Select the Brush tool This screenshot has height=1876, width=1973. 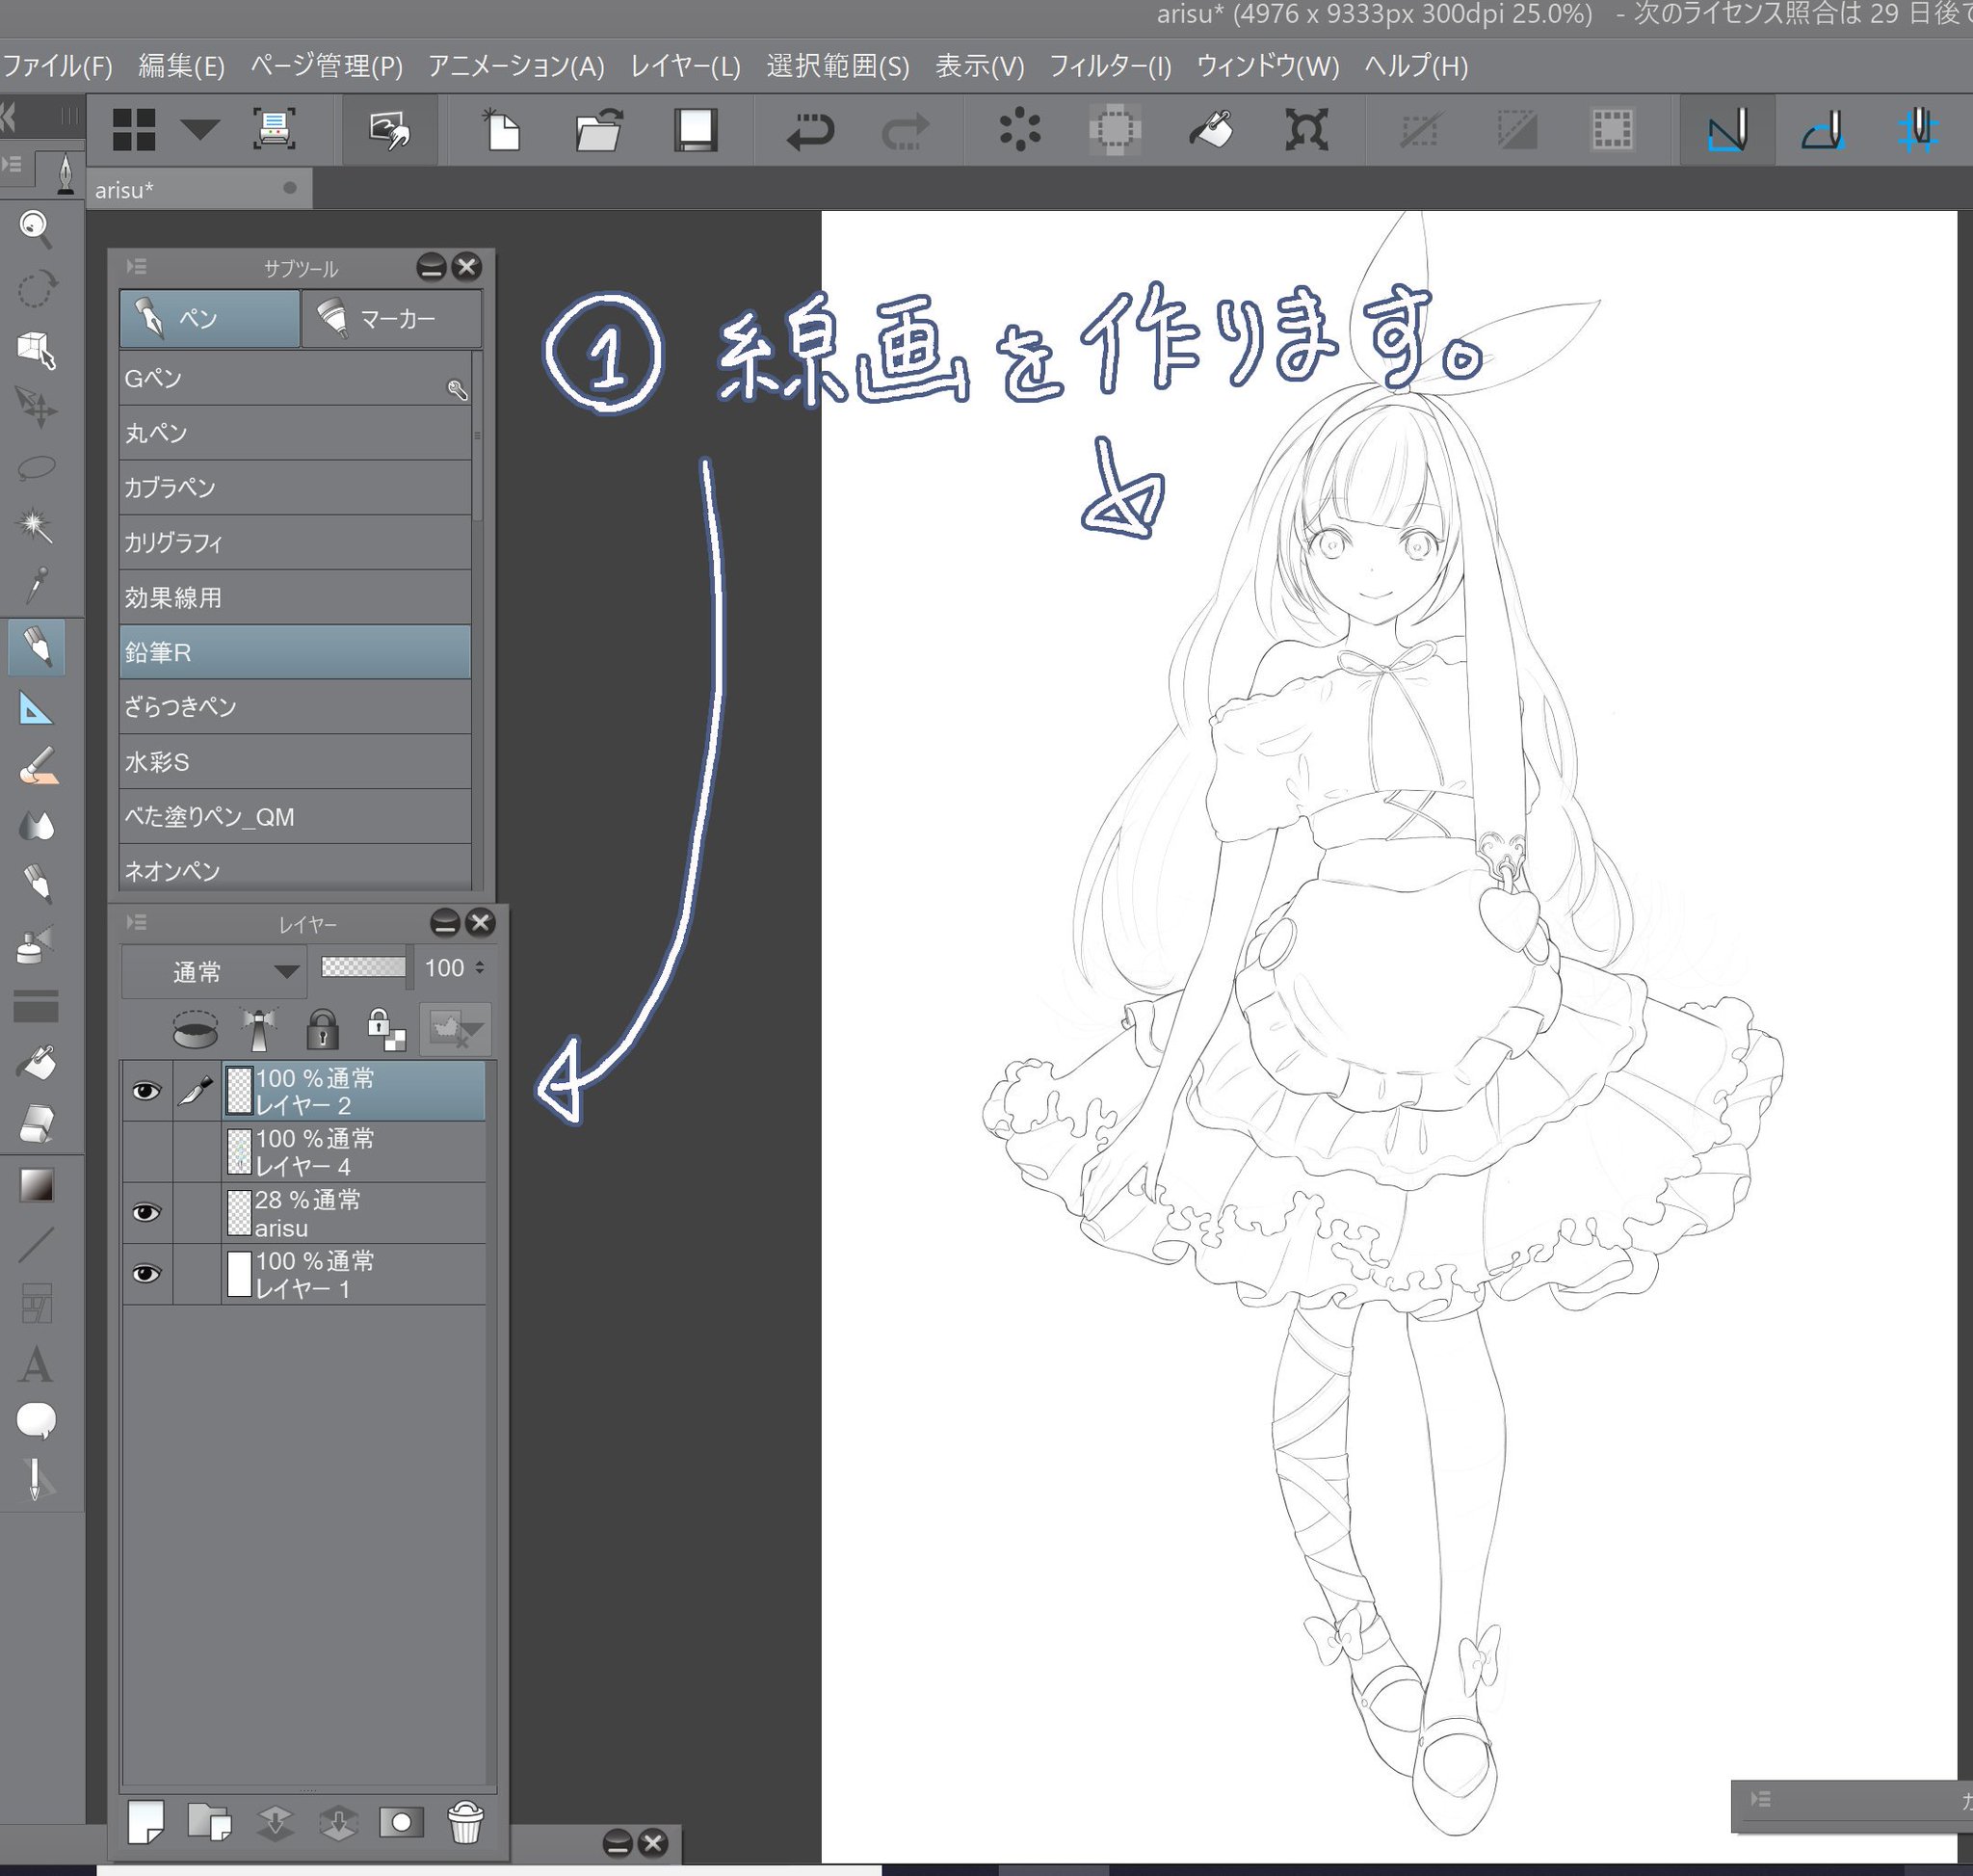pos(36,766)
